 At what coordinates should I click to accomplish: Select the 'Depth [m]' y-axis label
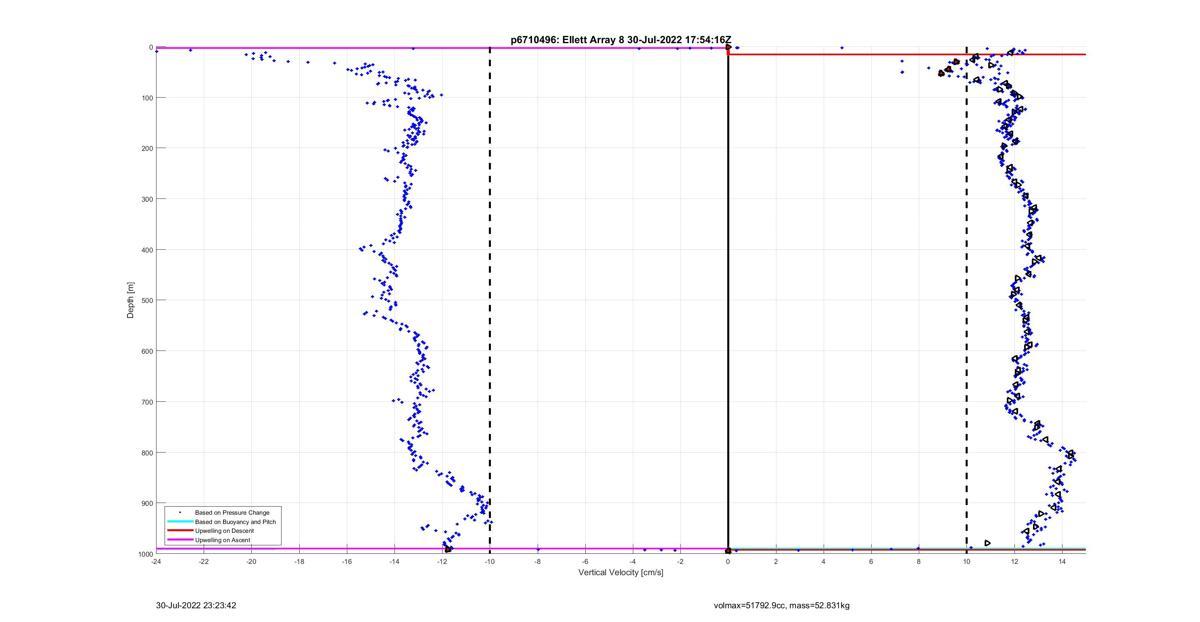coord(130,300)
